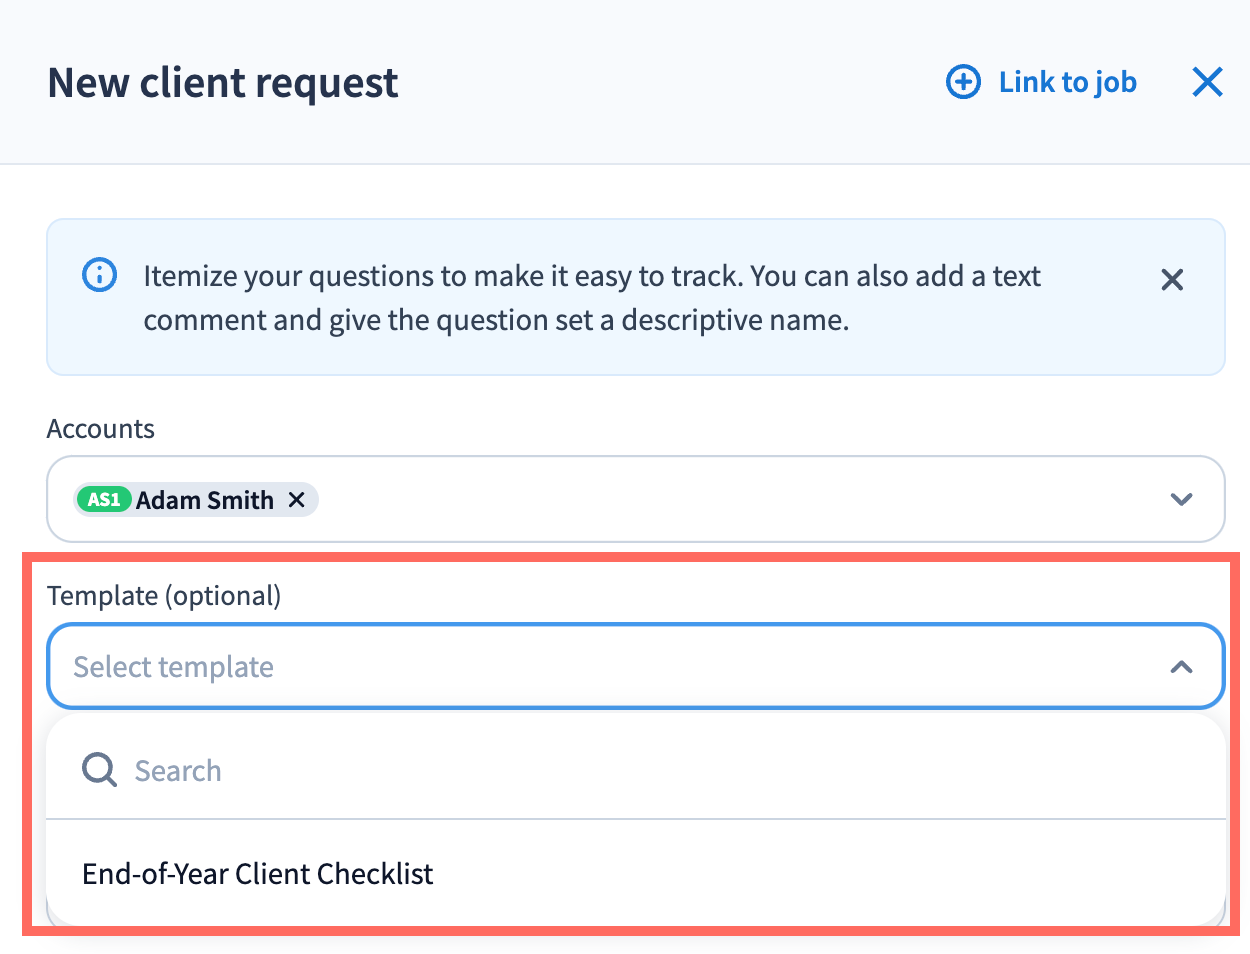
Task: Expand the Accounts dropdown chevron
Action: click(x=1181, y=499)
